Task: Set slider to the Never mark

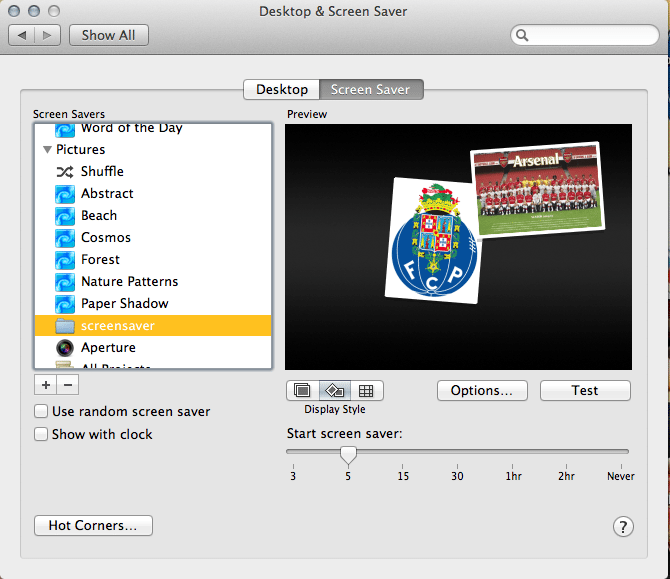Action: pyautogui.click(x=621, y=467)
